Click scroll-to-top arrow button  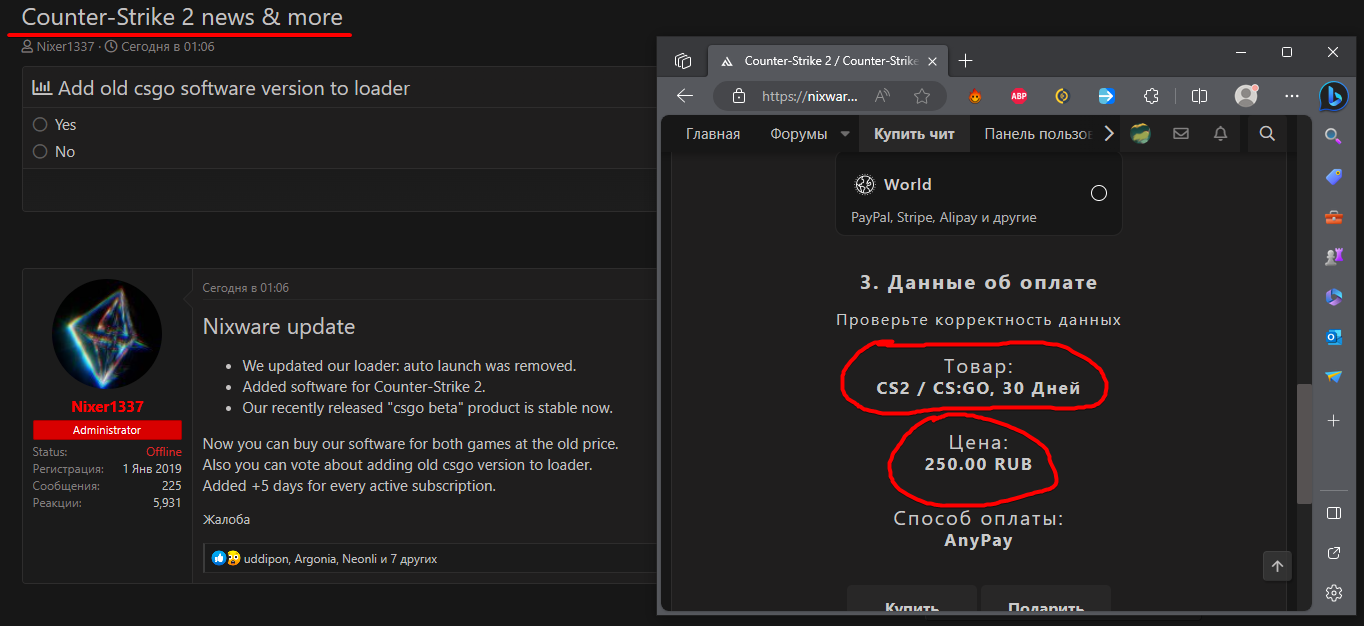tap(1277, 566)
